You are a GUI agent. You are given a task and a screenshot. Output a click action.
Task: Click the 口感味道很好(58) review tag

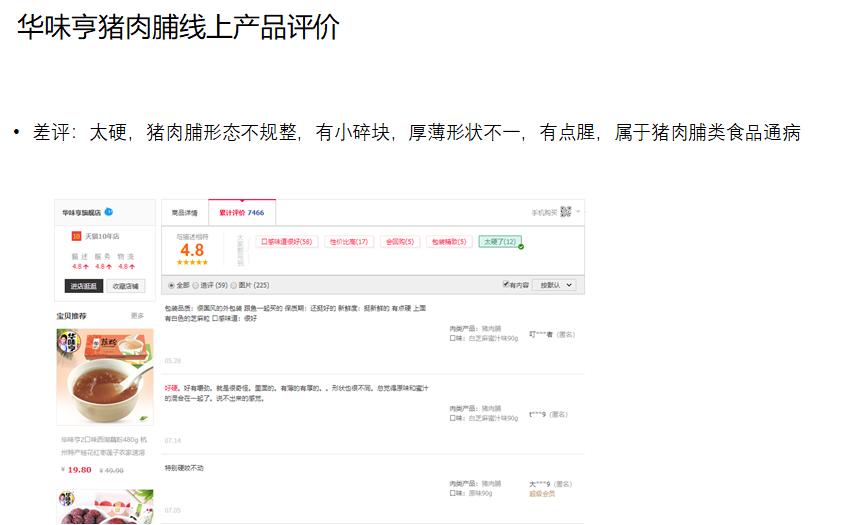pyautogui.click(x=287, y=242)
